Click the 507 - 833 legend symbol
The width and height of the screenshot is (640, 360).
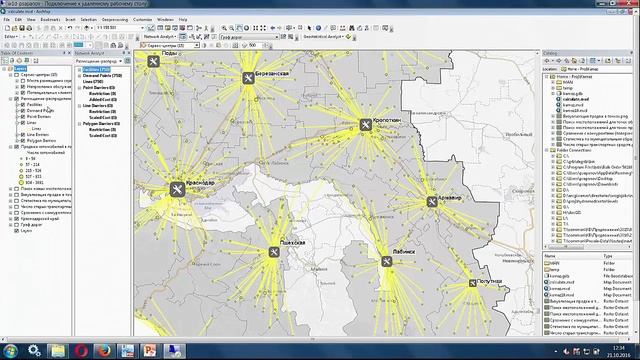pyautogui.click(x=21, y=177)
